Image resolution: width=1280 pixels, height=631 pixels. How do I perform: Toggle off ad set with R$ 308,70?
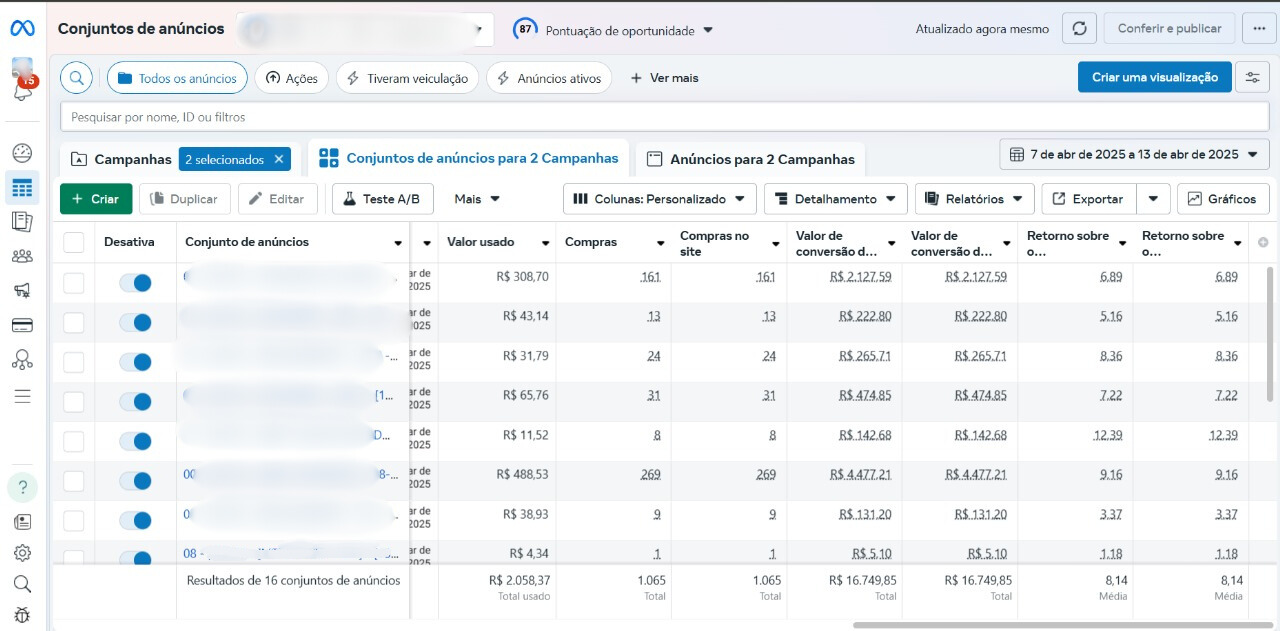tap(135, 283)
